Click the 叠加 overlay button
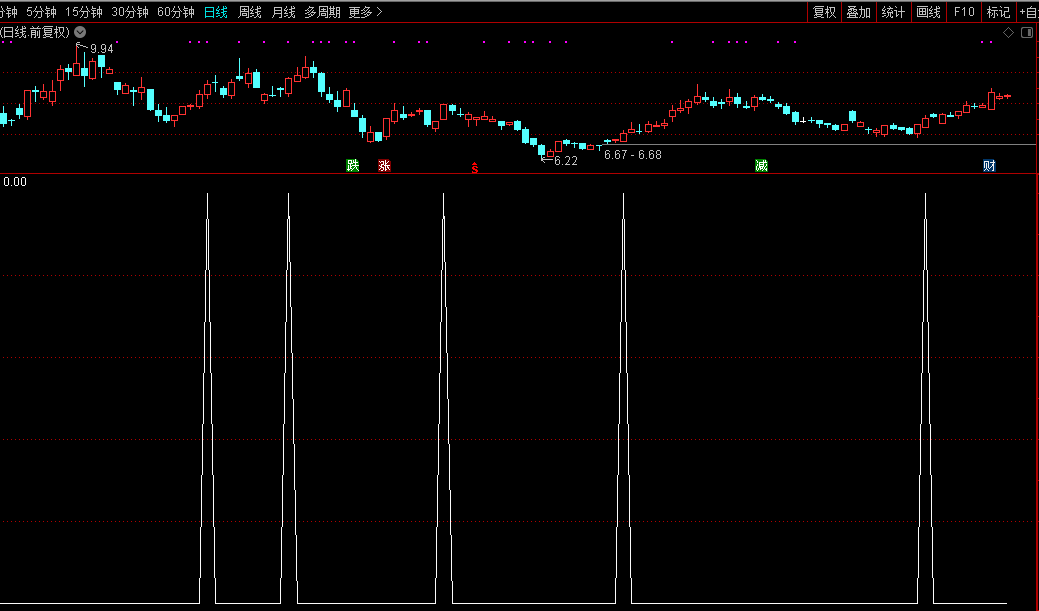Viewport: 1039px width, 611px height. [x=859, y=12]
